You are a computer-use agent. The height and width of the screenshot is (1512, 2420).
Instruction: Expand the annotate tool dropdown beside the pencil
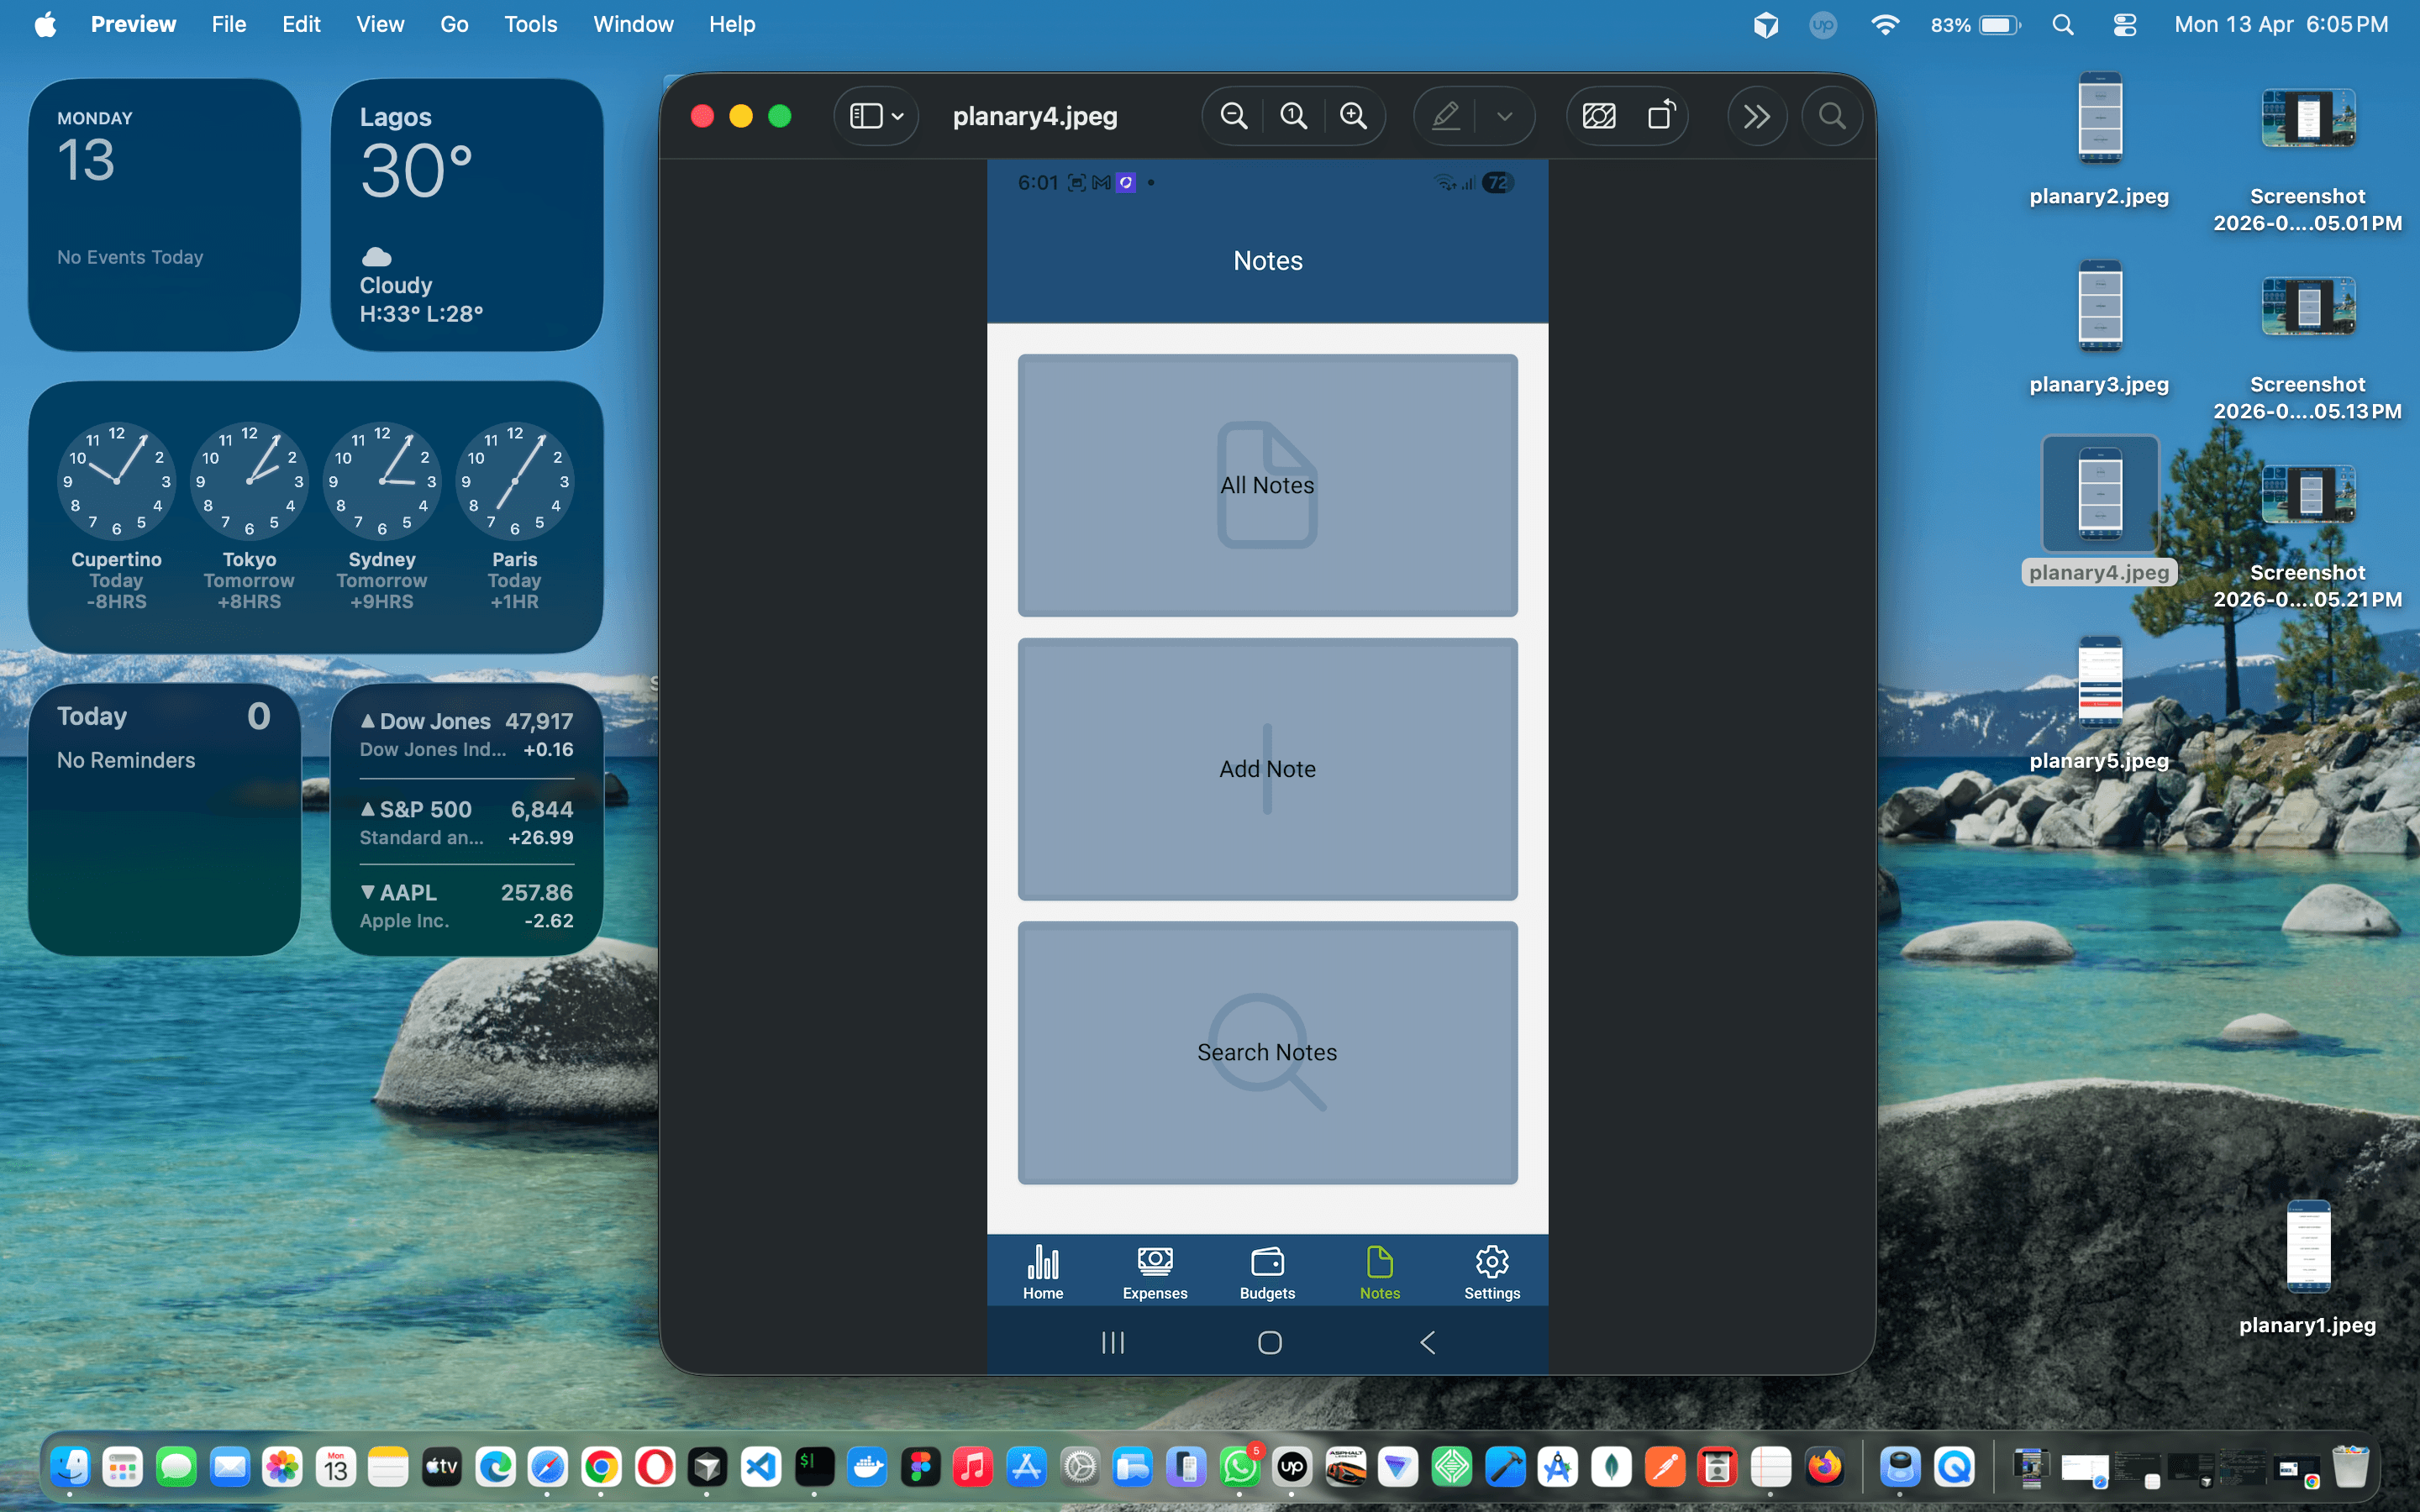1505,115
